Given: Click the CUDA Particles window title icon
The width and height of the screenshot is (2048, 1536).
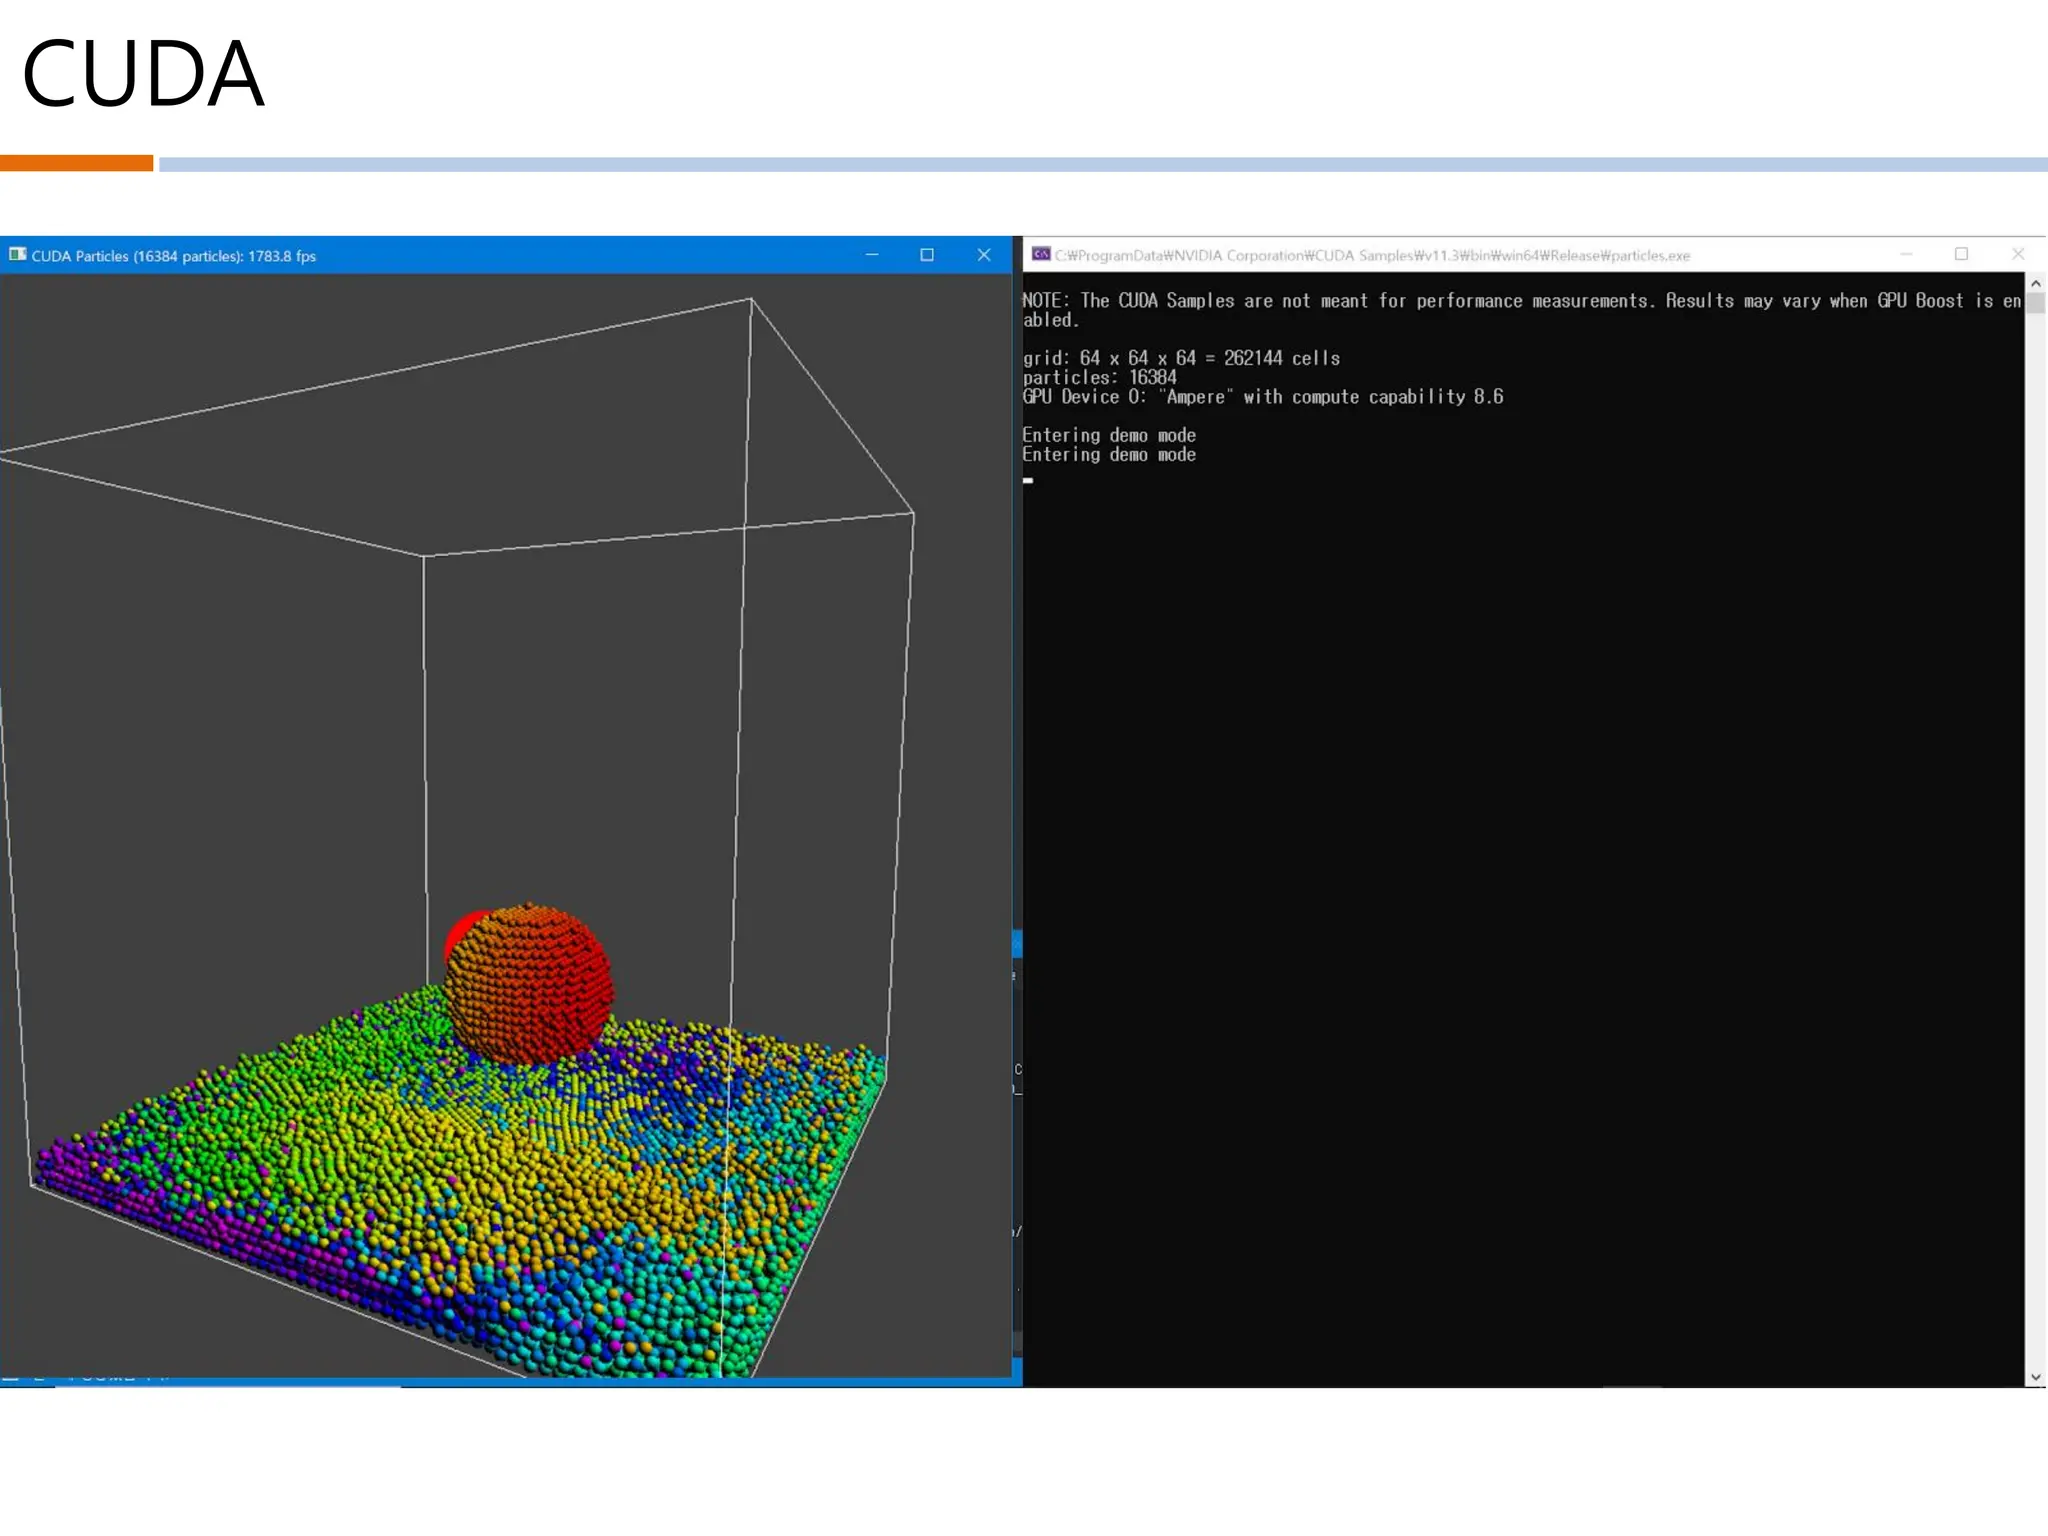Looking at the screenshot, I should [17, 255].
